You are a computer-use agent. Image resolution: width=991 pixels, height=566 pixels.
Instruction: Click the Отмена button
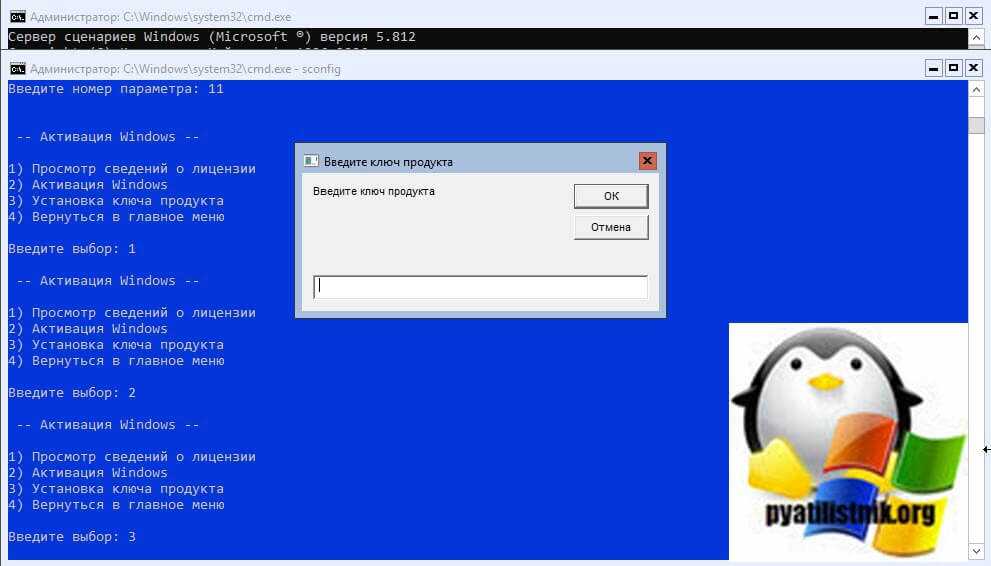611,227
